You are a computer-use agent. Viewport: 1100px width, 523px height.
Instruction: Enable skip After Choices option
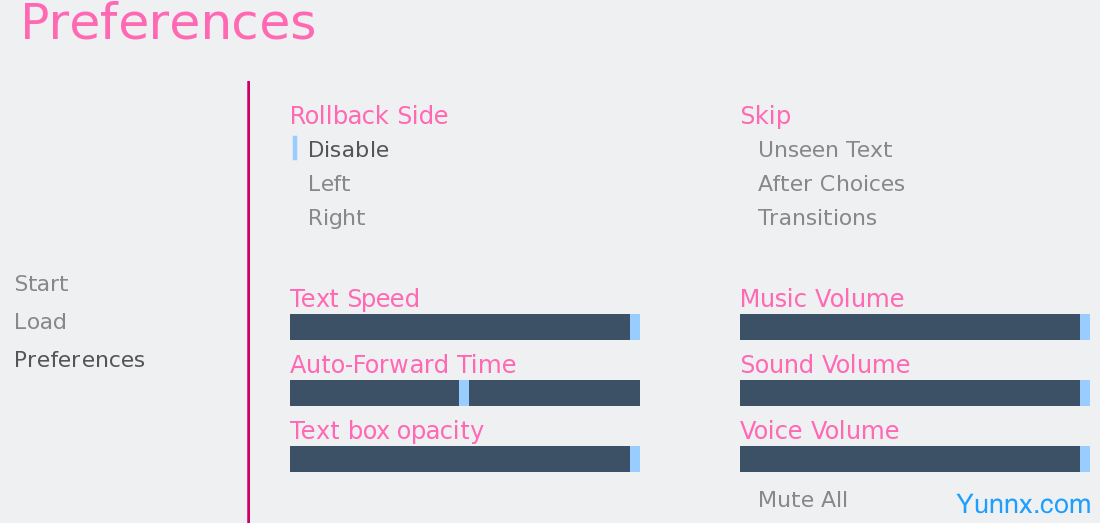(x=830, y=184)
